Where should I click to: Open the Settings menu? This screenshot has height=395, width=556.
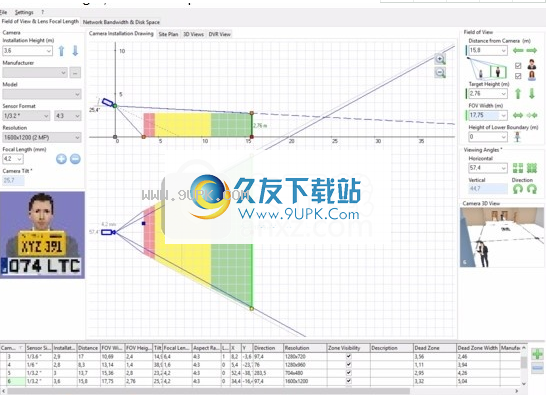click(24, 12)
